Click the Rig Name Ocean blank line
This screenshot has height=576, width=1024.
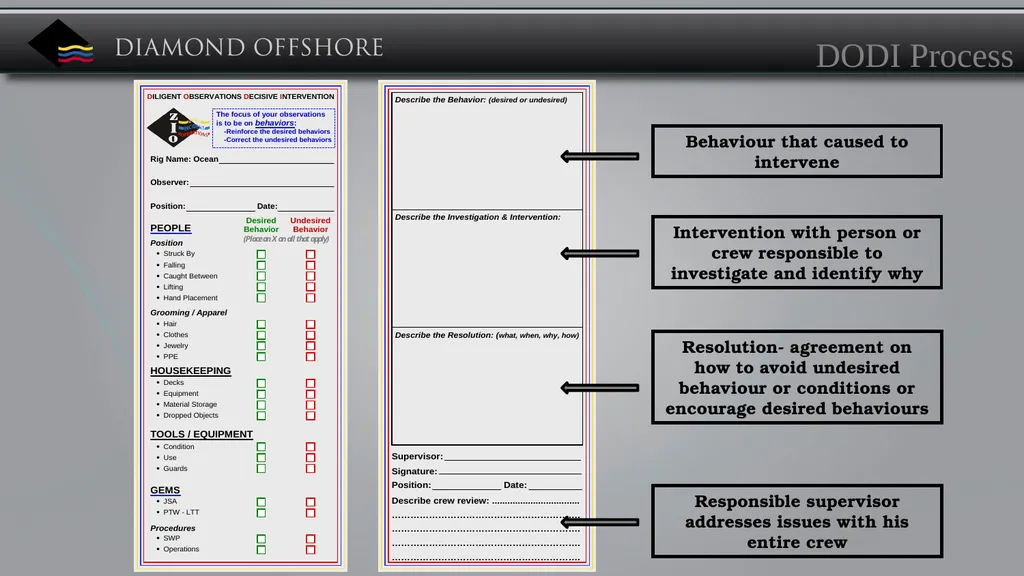(276, 161)
